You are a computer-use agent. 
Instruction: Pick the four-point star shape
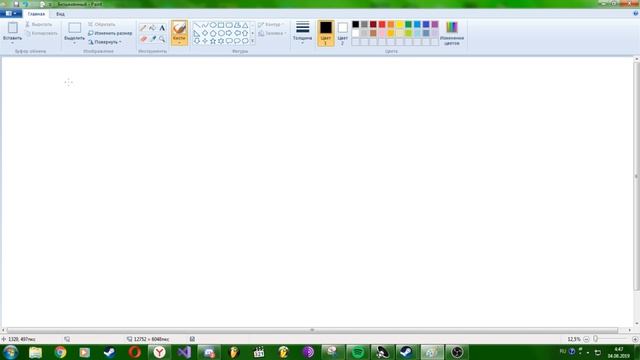205,41
